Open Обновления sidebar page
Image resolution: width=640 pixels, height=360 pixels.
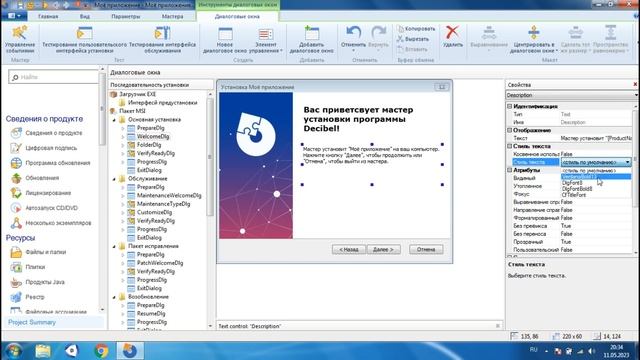click(x=35, y=178)
